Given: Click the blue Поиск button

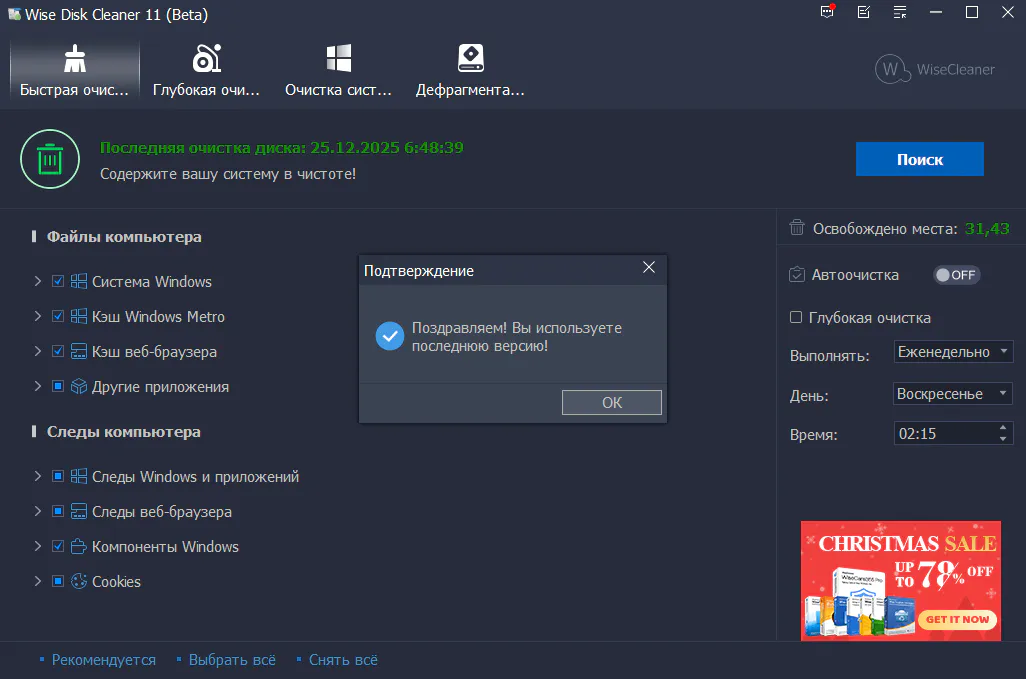Looking at the screenshot, I should 919,159.
